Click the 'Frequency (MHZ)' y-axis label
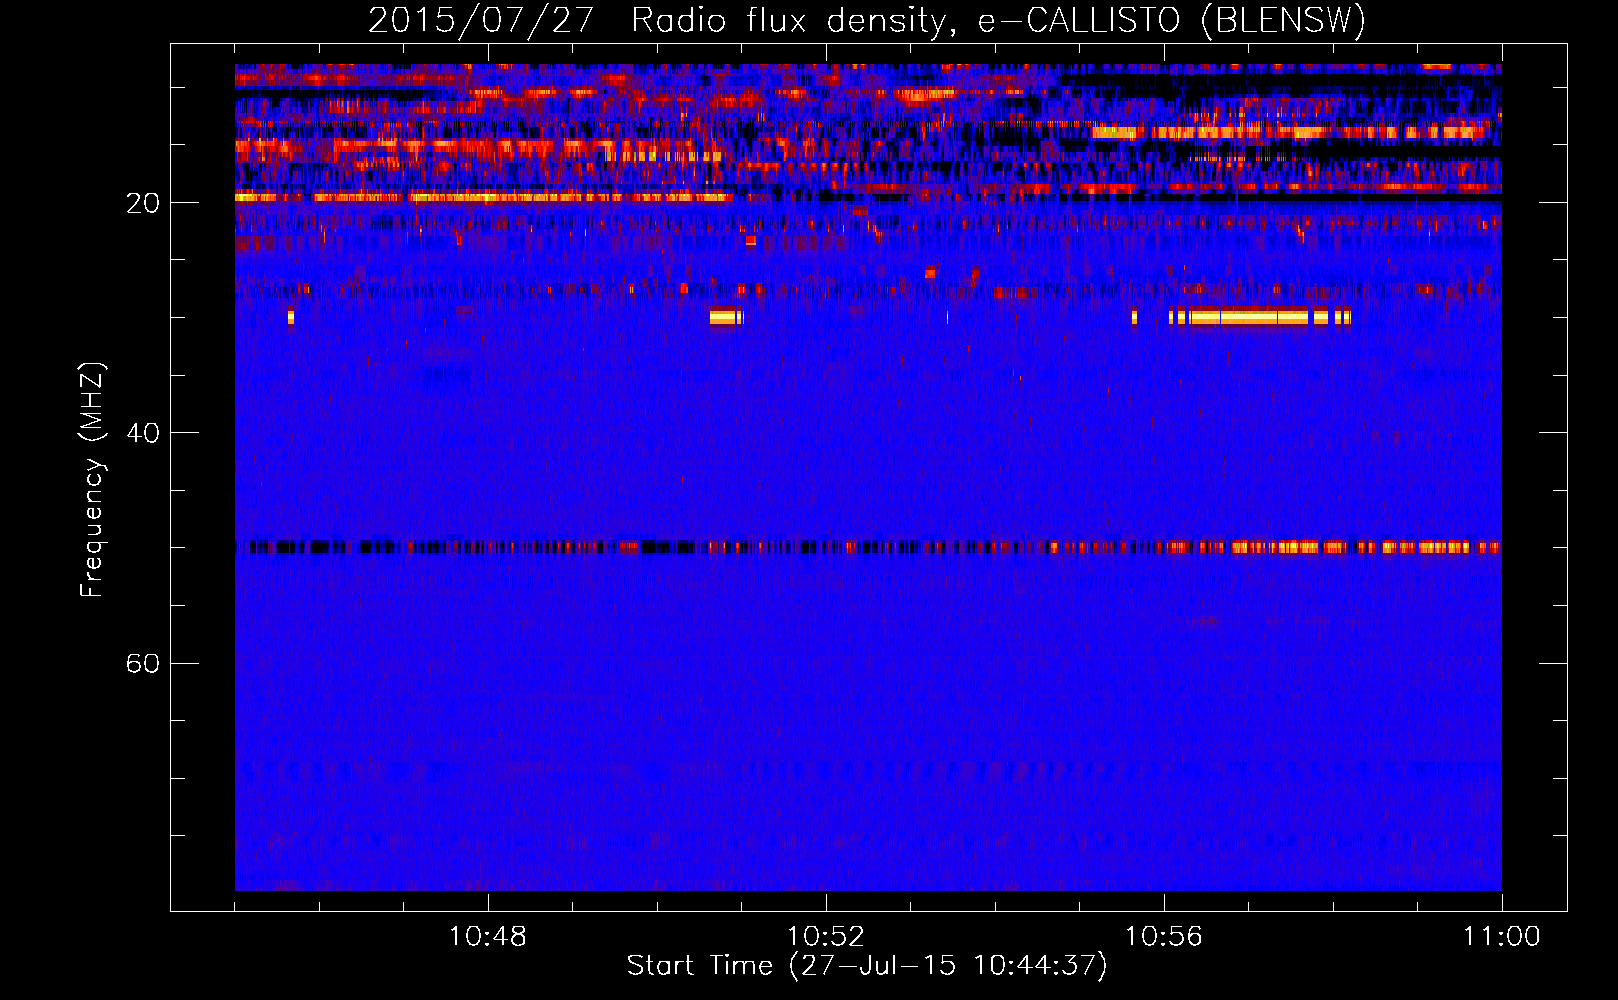Viewport: 1618px width, 1000px height. pyautogui.click(x=91, y=480)
